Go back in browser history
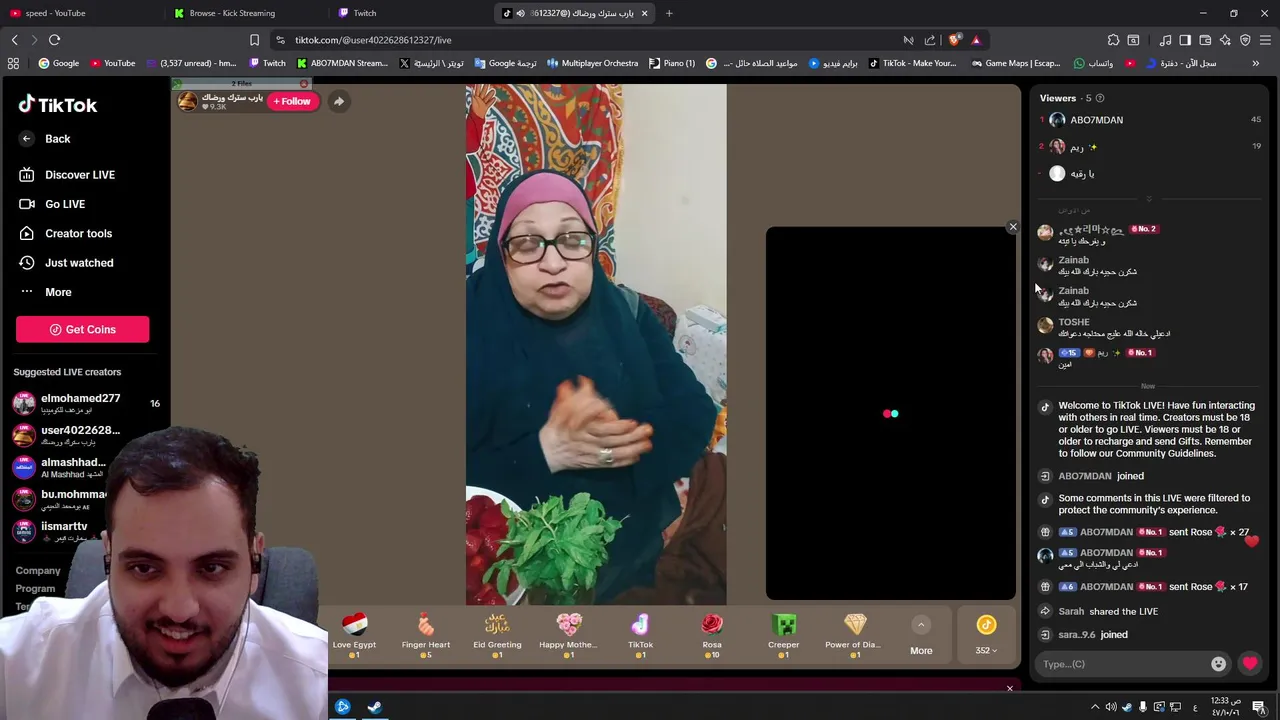Image resolution: width=1280 pixels, height=720 pixels. pyautogui.click(x=14, y=40)
